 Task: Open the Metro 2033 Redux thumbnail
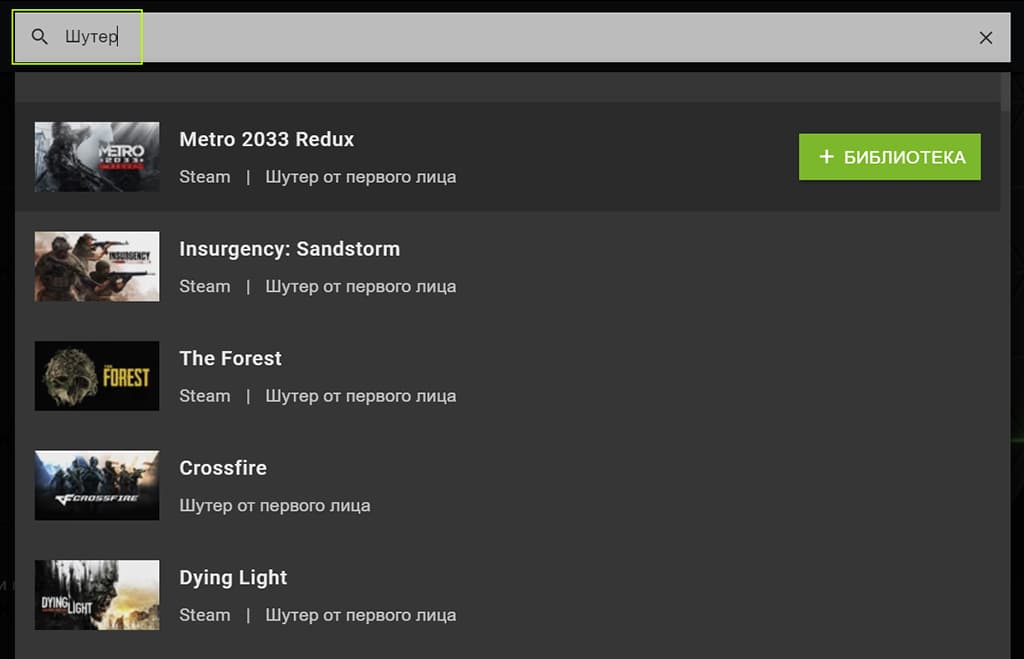point(97,157)
